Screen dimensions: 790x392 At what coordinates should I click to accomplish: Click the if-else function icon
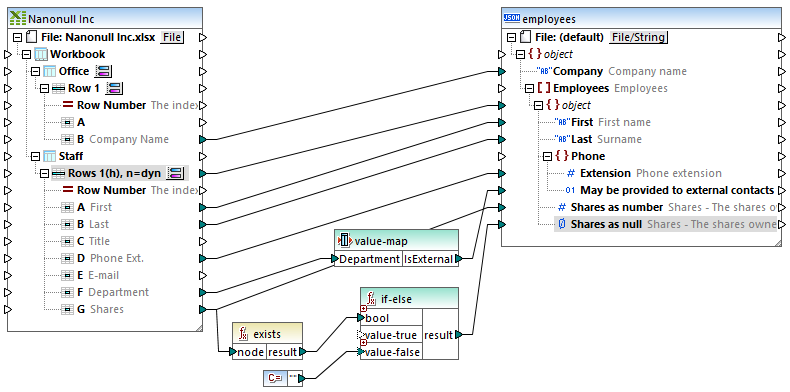pos(371,299)
